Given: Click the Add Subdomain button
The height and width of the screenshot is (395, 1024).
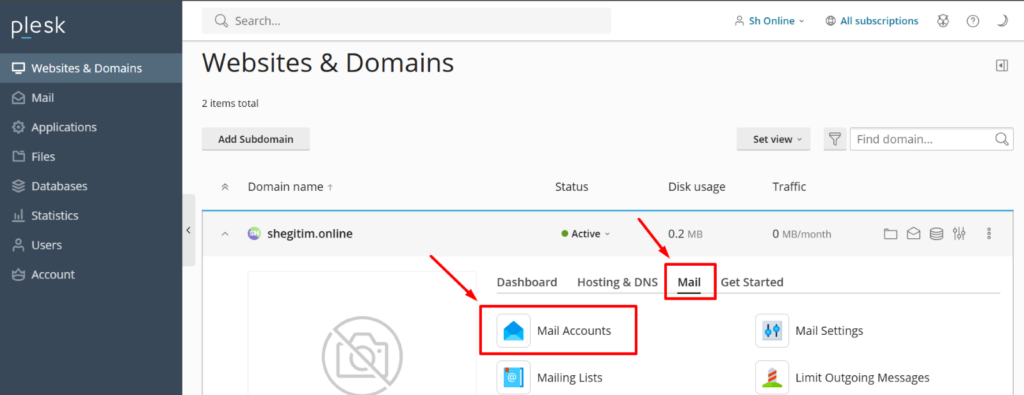Looking at the screenshot, I should [x=255, y=139].
